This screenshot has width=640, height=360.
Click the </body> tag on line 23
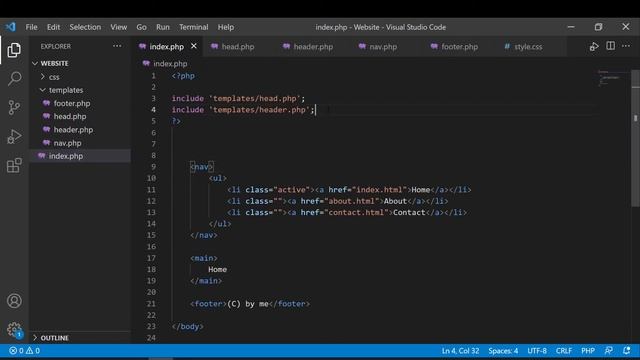[x=188, y=327]
